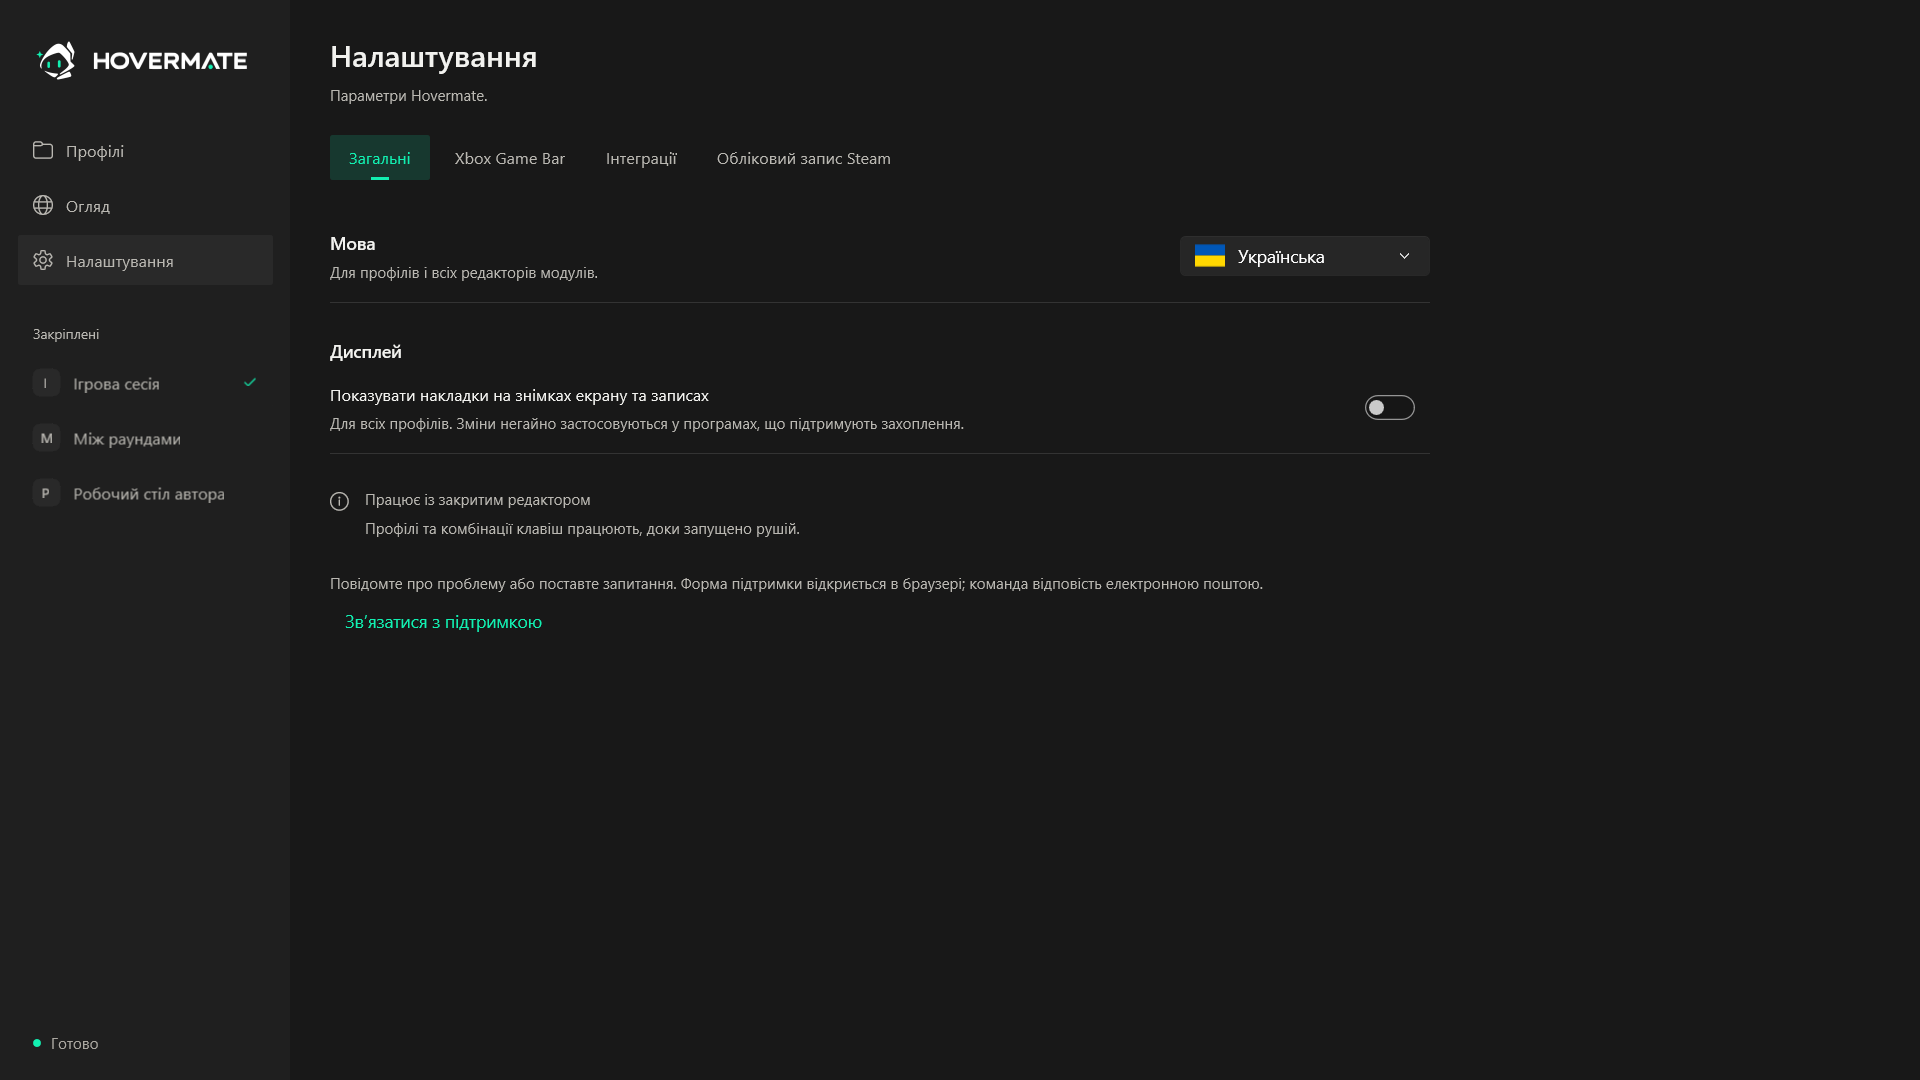
Task: Click the language dropdown chevron arrow
Action: click(1404, 256)
